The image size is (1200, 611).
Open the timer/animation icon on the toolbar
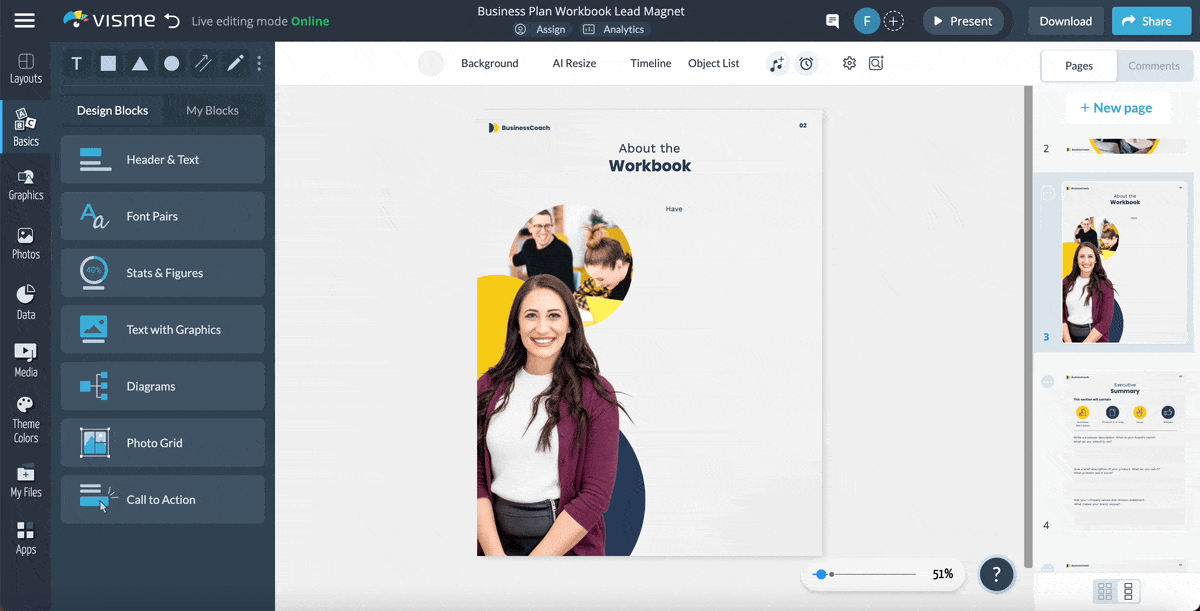pyautogui.click(x=807, y=63)
